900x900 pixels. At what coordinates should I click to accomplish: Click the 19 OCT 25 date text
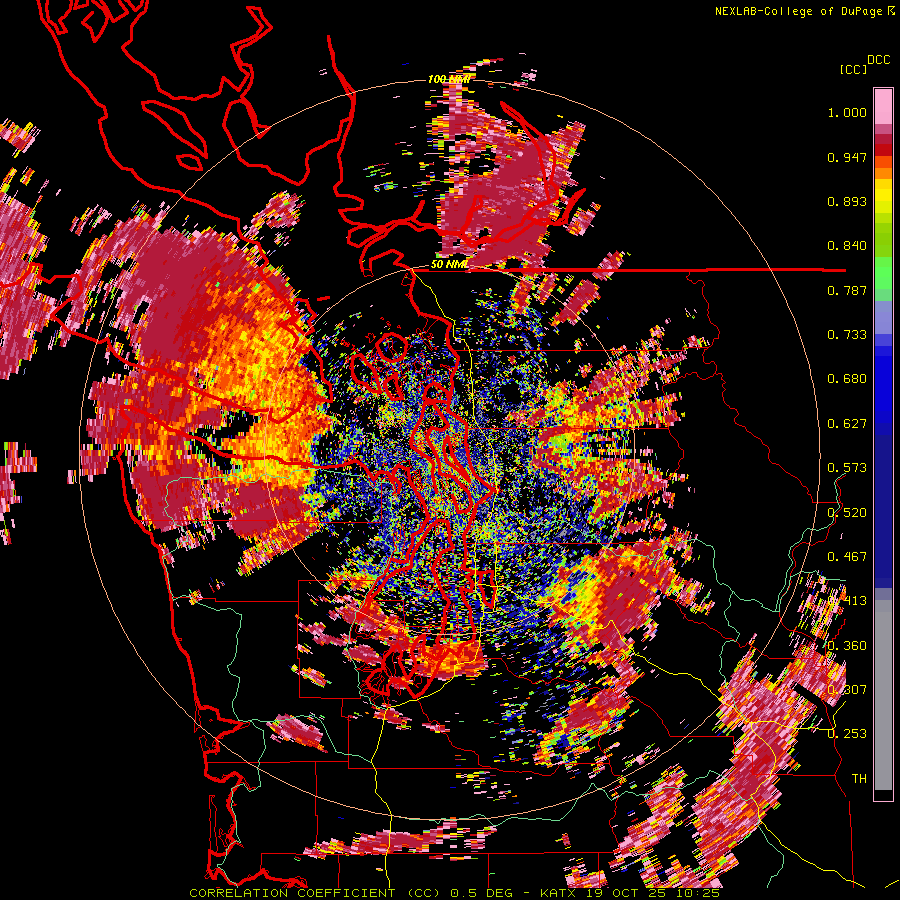(626, 893)
